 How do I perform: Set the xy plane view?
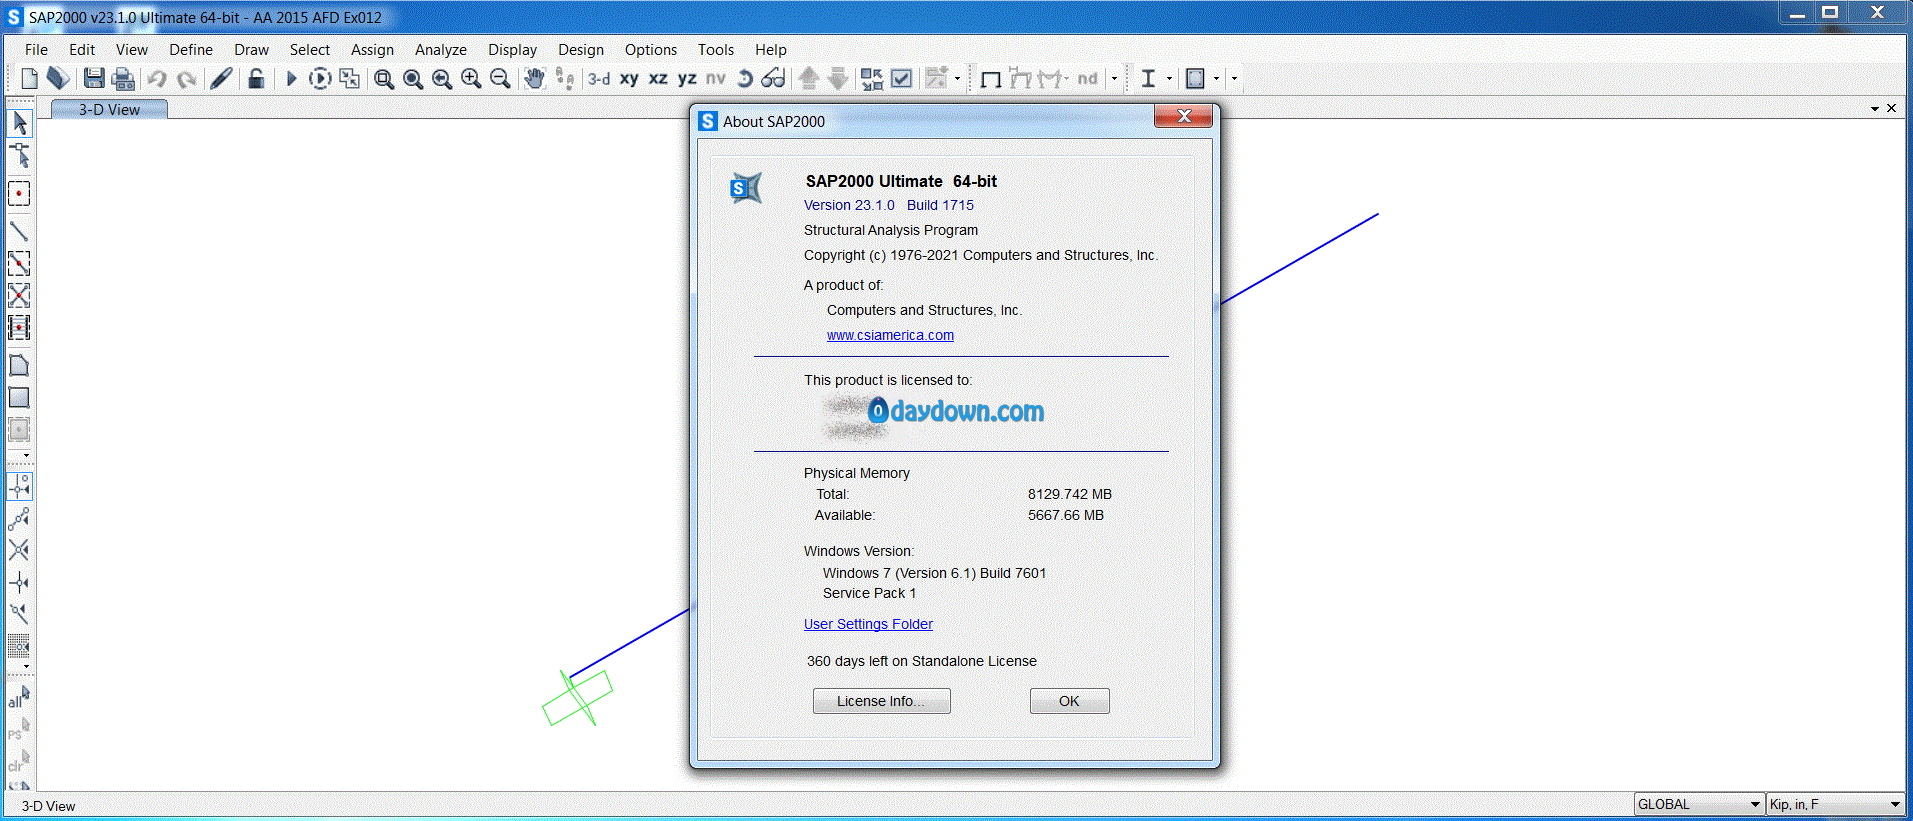pos(629,78)
